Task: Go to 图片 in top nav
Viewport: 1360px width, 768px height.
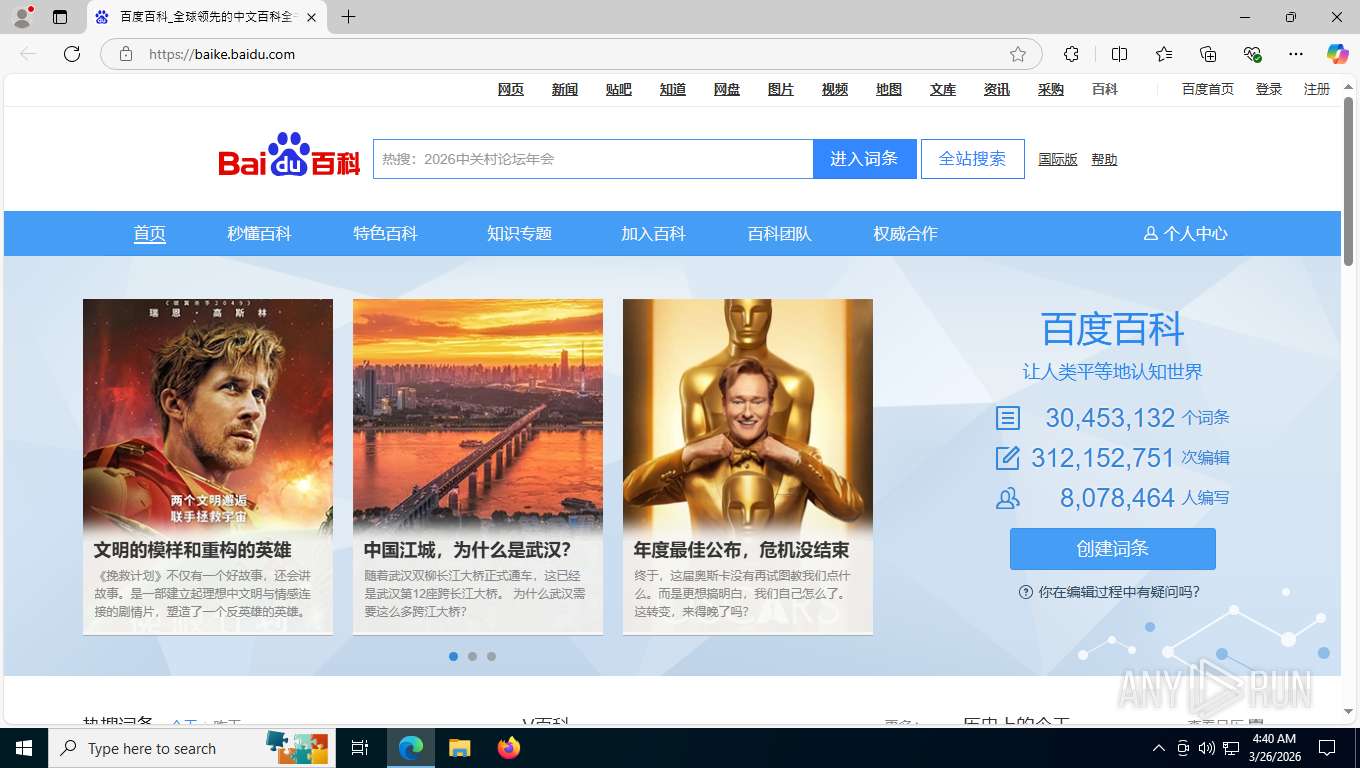Action: (781, 89)
